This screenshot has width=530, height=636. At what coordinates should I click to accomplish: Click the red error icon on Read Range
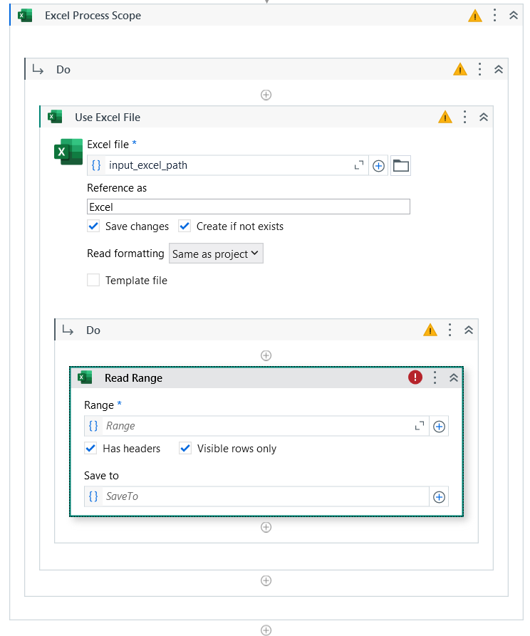[x=415, y=378]
